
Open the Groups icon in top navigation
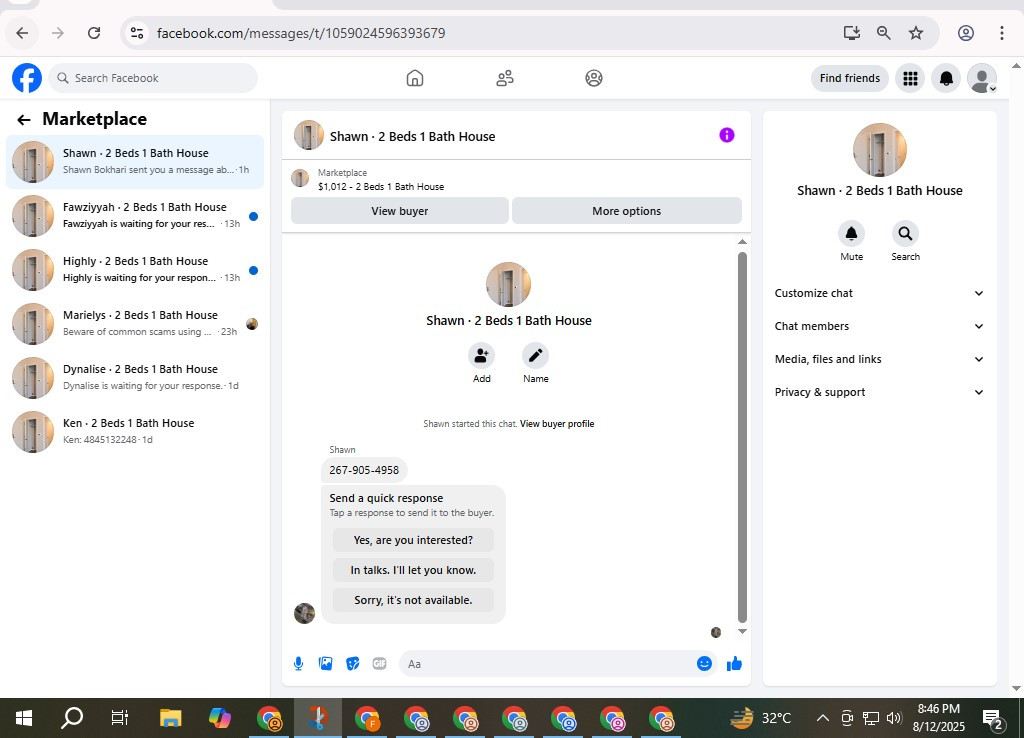click(594, 78)
